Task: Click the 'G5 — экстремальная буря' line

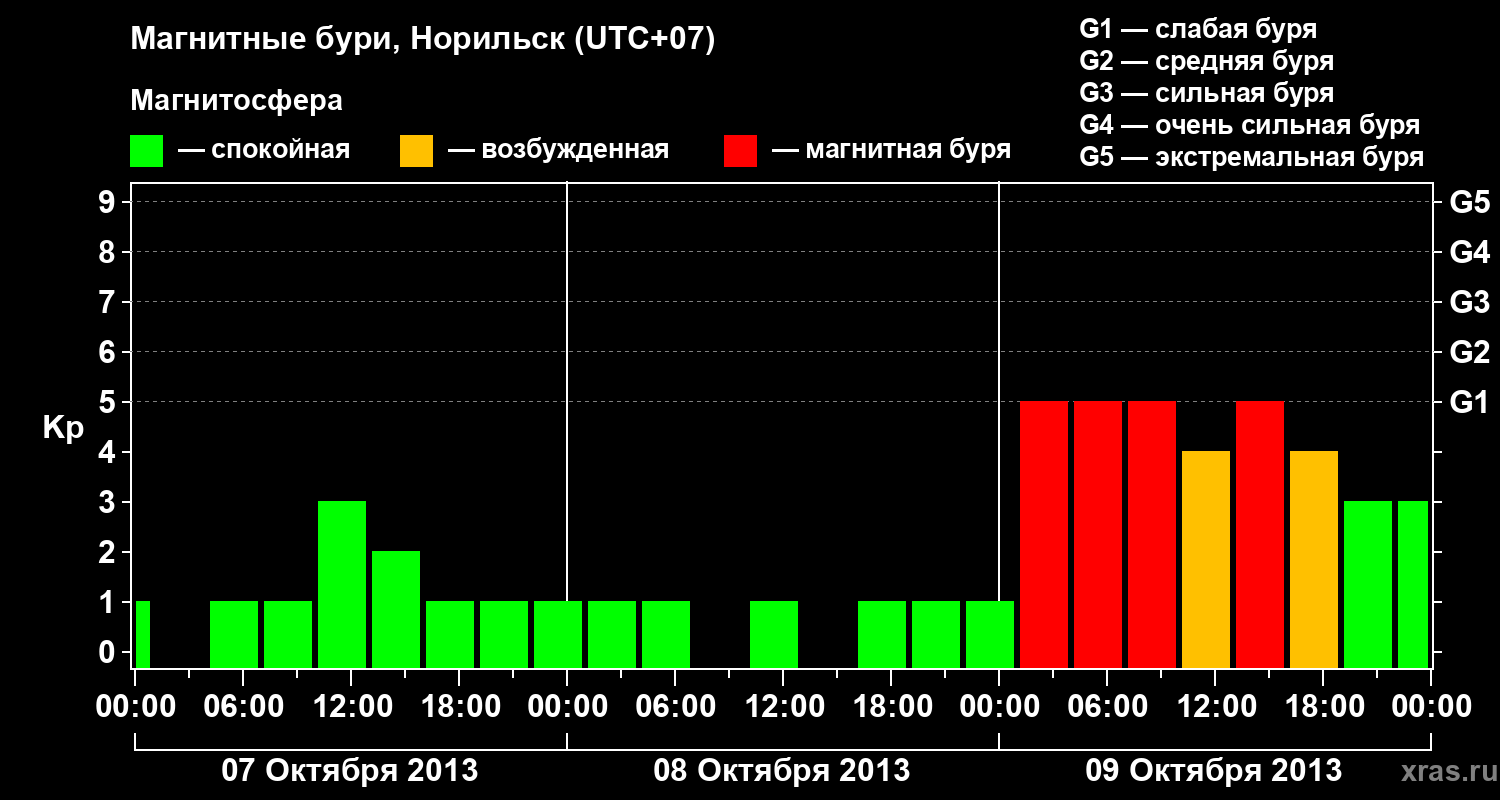Action: [x=1252, y=157]
